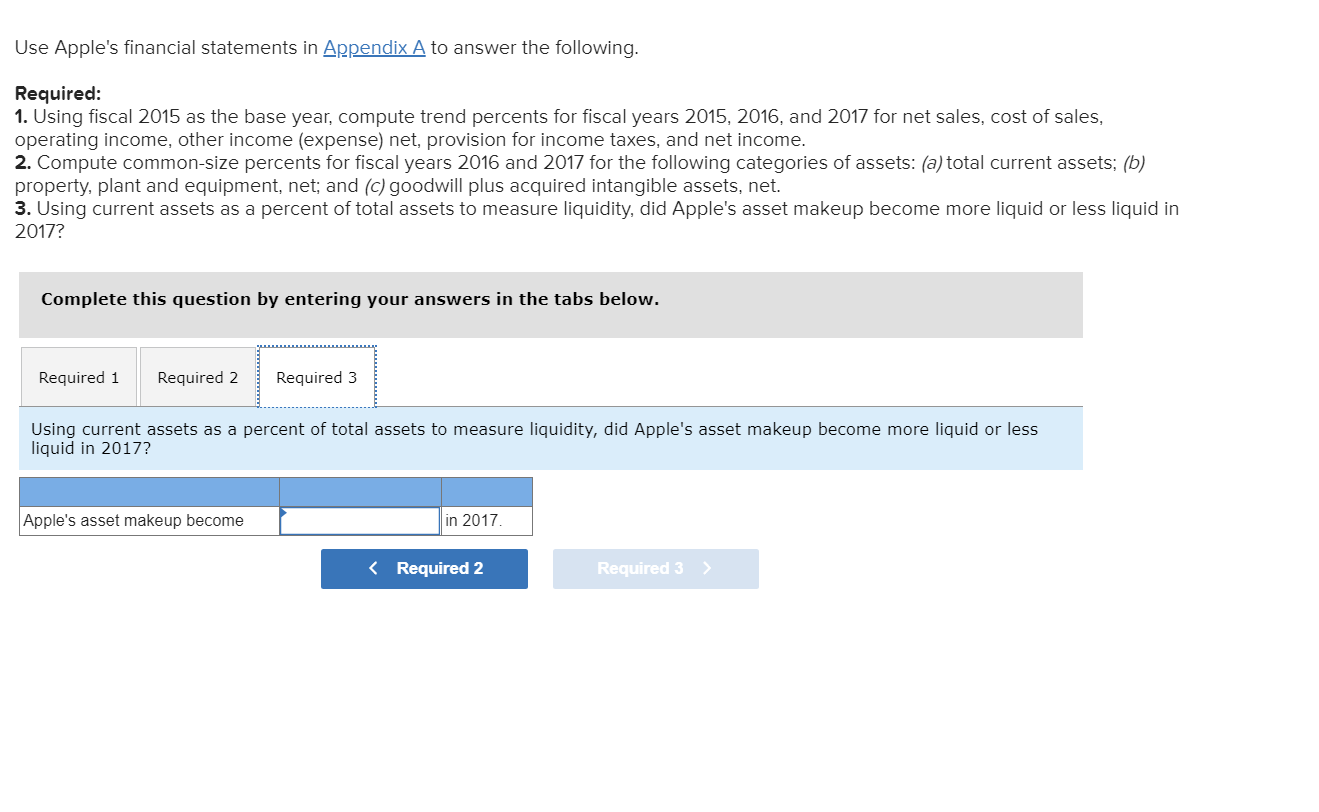Click the middle blue table header cell
This screenshot has width=1319, height=812.
(x=360, y=491)
